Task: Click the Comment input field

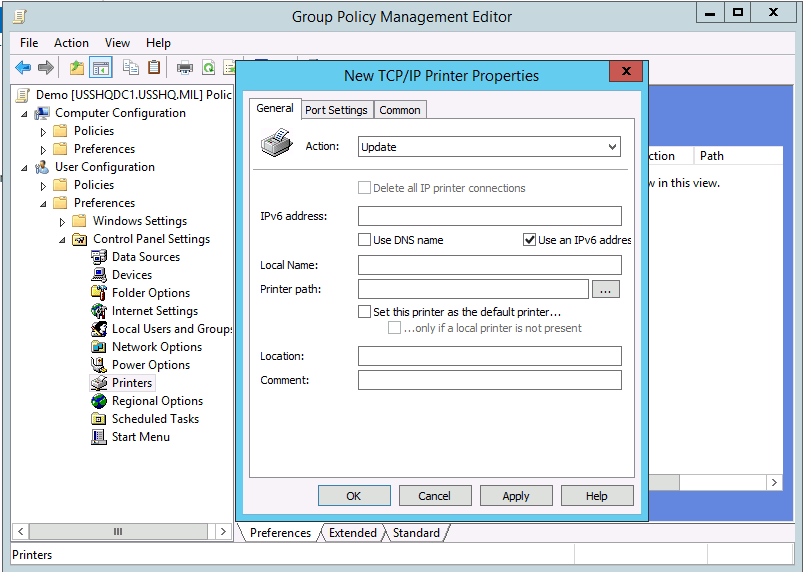Action: [x=490, y=380]
